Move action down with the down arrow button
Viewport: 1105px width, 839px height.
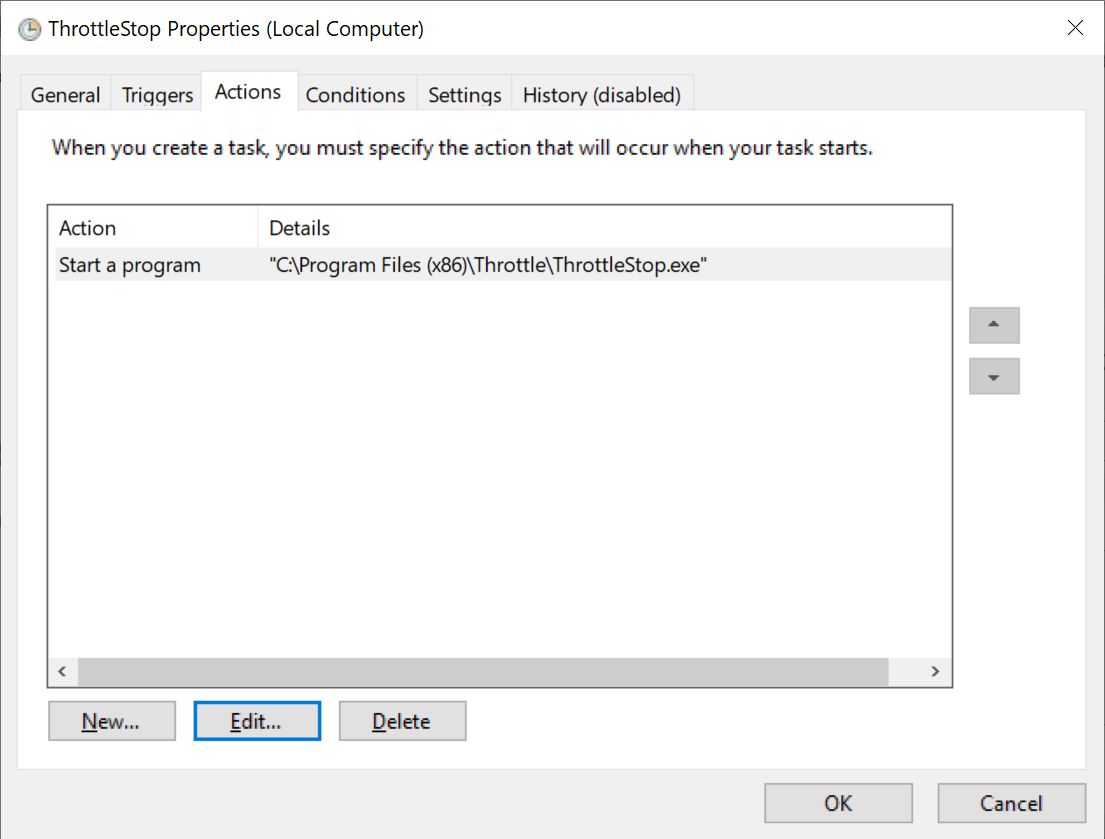click(x=994, y=376)
